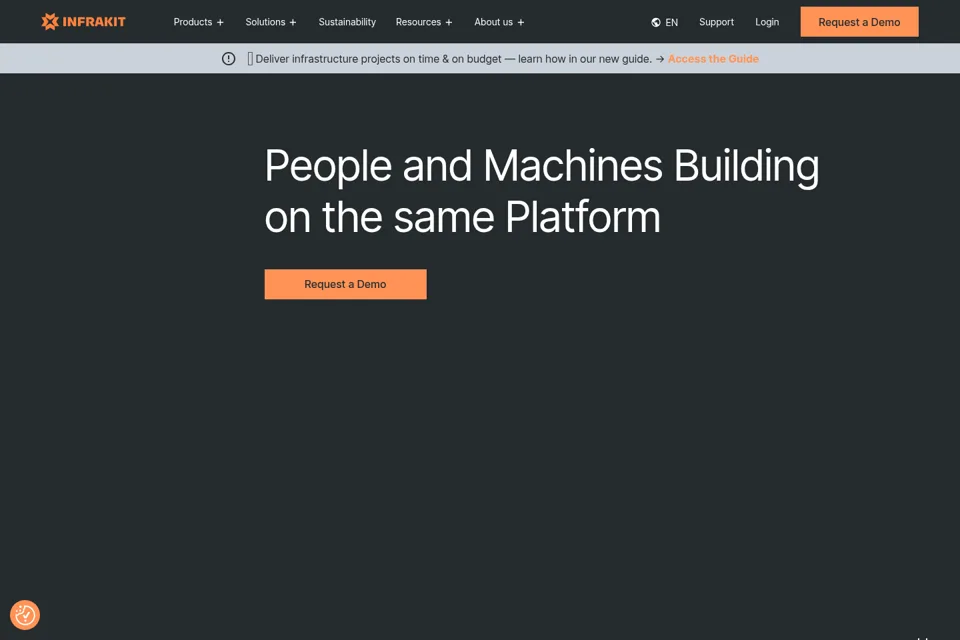Click the banner text about infrastructure projects
This screenshot has width=960, height=640.
453,59
